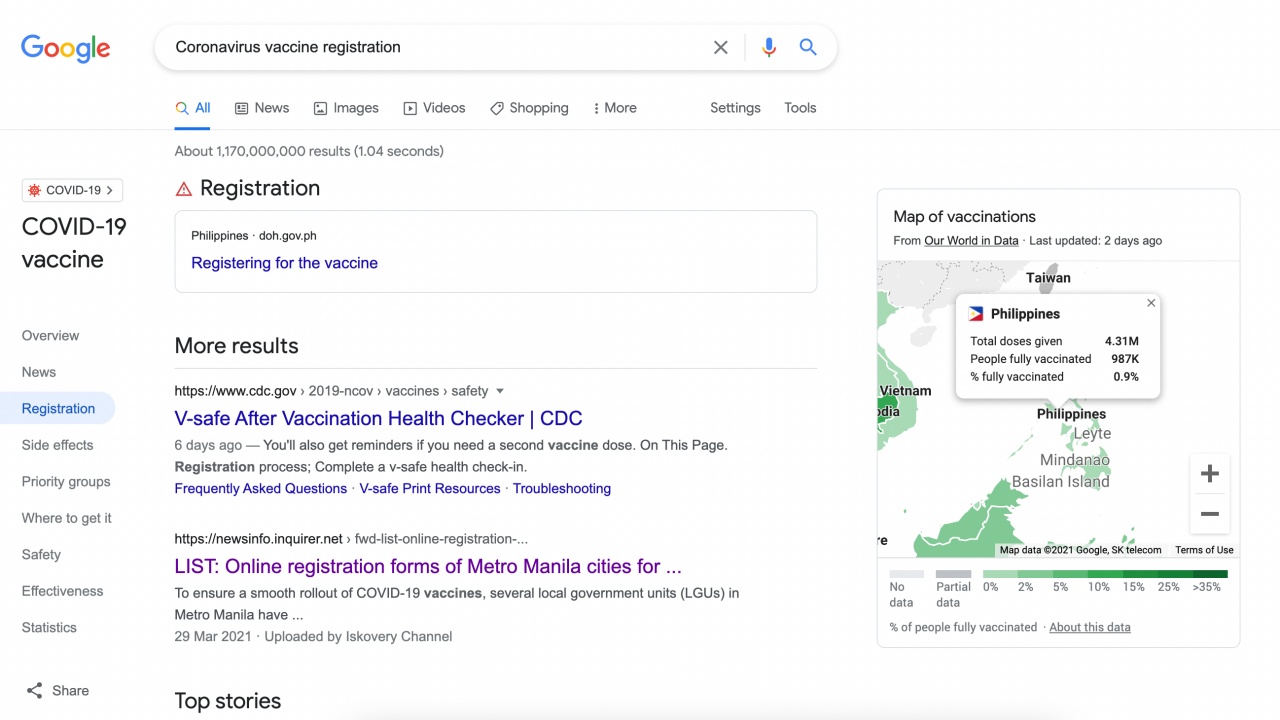1280x720 pixels.
Task: Open the COVID-19 chip with chevron
Action: coord(72,190)
